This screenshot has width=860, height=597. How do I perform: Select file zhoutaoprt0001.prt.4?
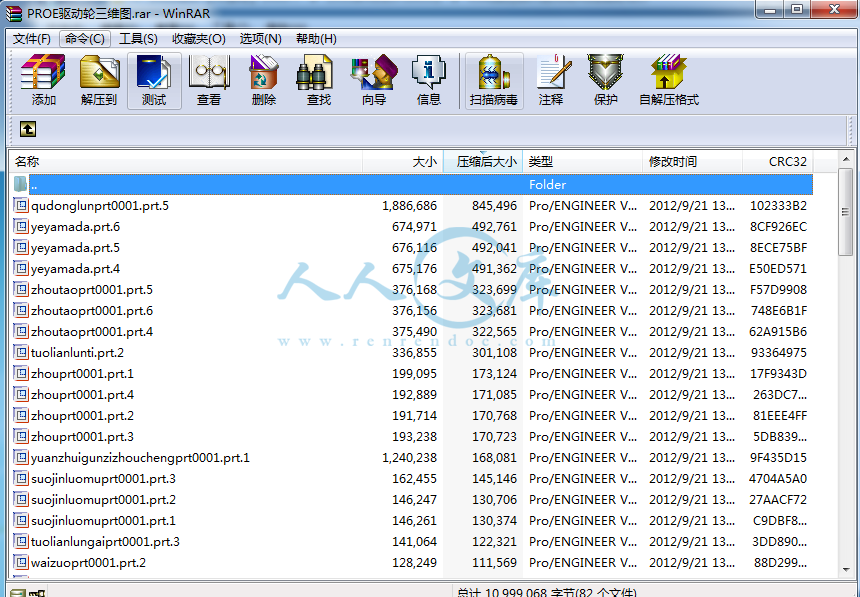click(x=92, y=331)
